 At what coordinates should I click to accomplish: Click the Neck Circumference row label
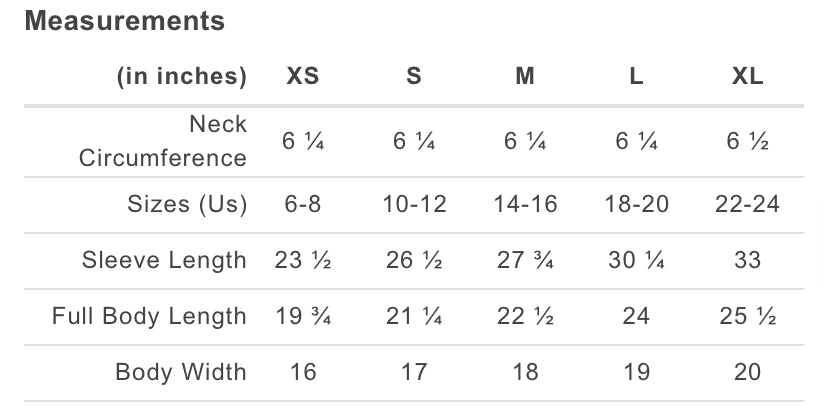pyautogui.click(x=163, y=141)
